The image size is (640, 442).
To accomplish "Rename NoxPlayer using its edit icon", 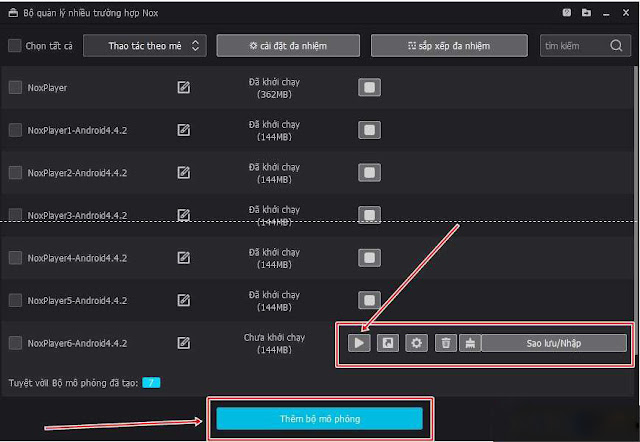I will pyautogui.click(x=184, y=87).
